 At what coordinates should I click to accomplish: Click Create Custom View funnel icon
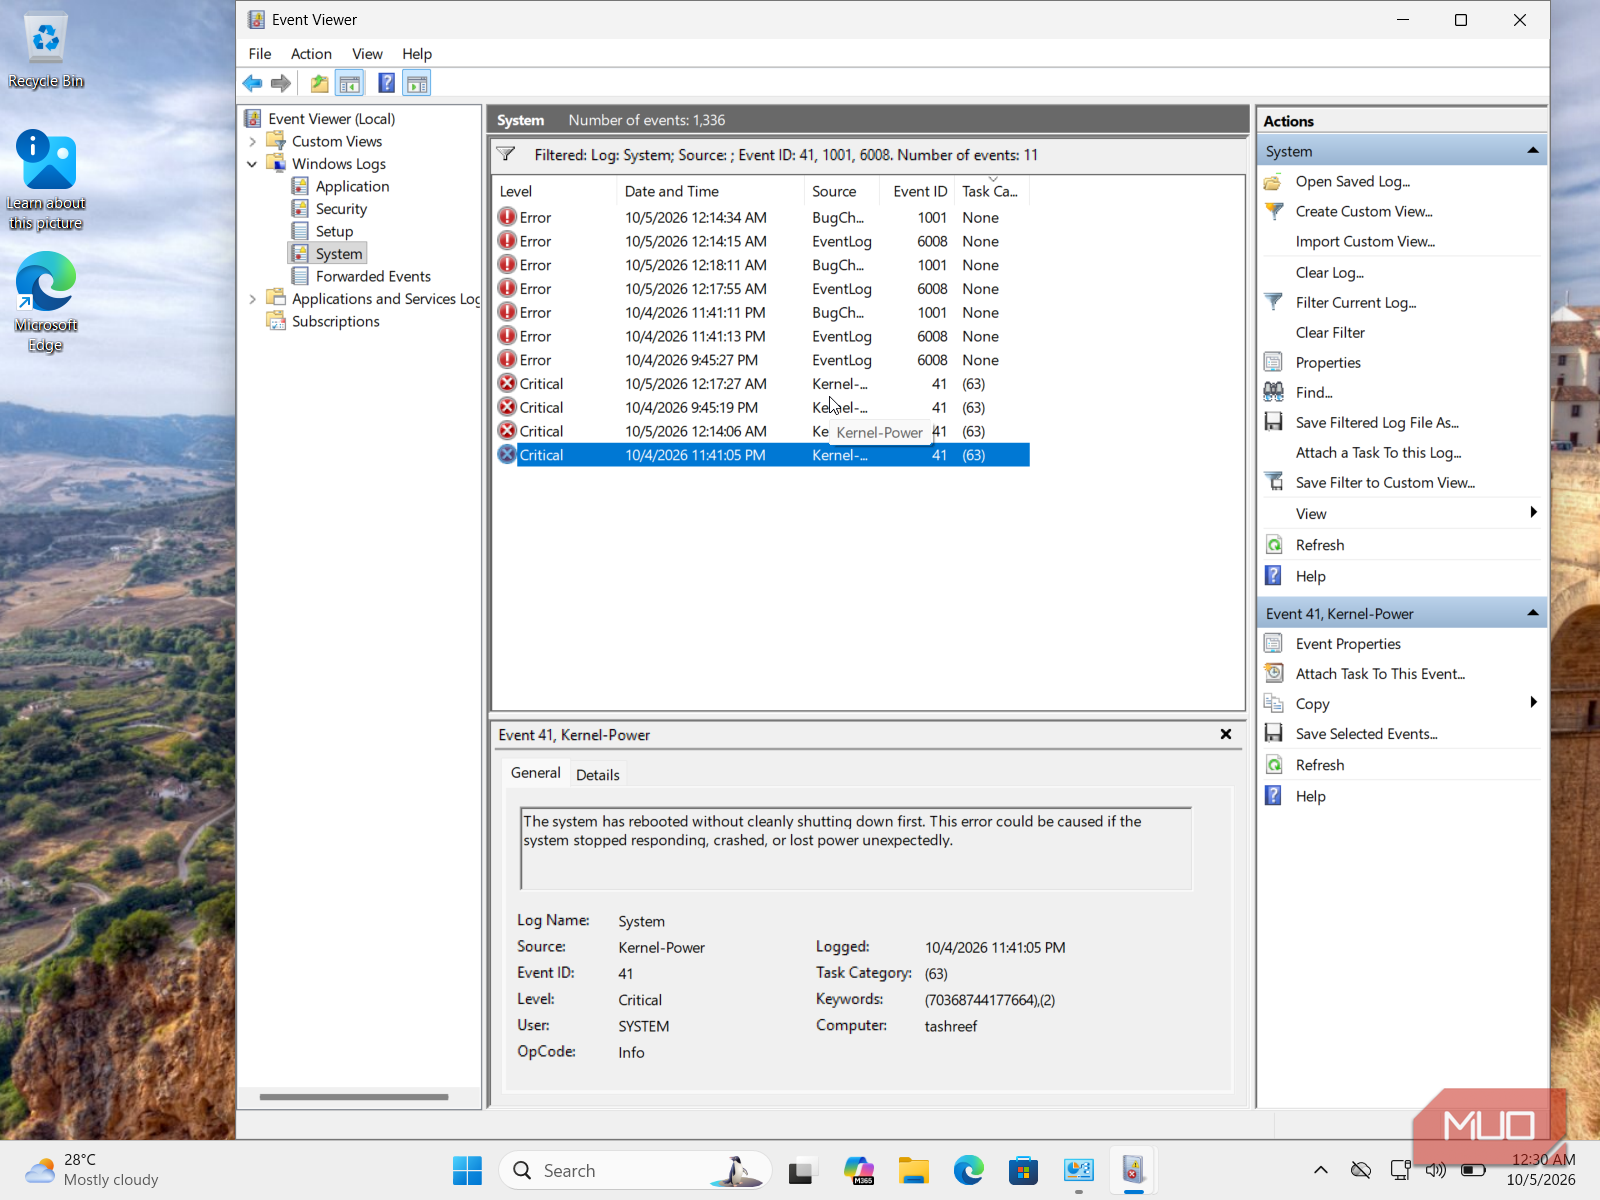pos(1273,211)
